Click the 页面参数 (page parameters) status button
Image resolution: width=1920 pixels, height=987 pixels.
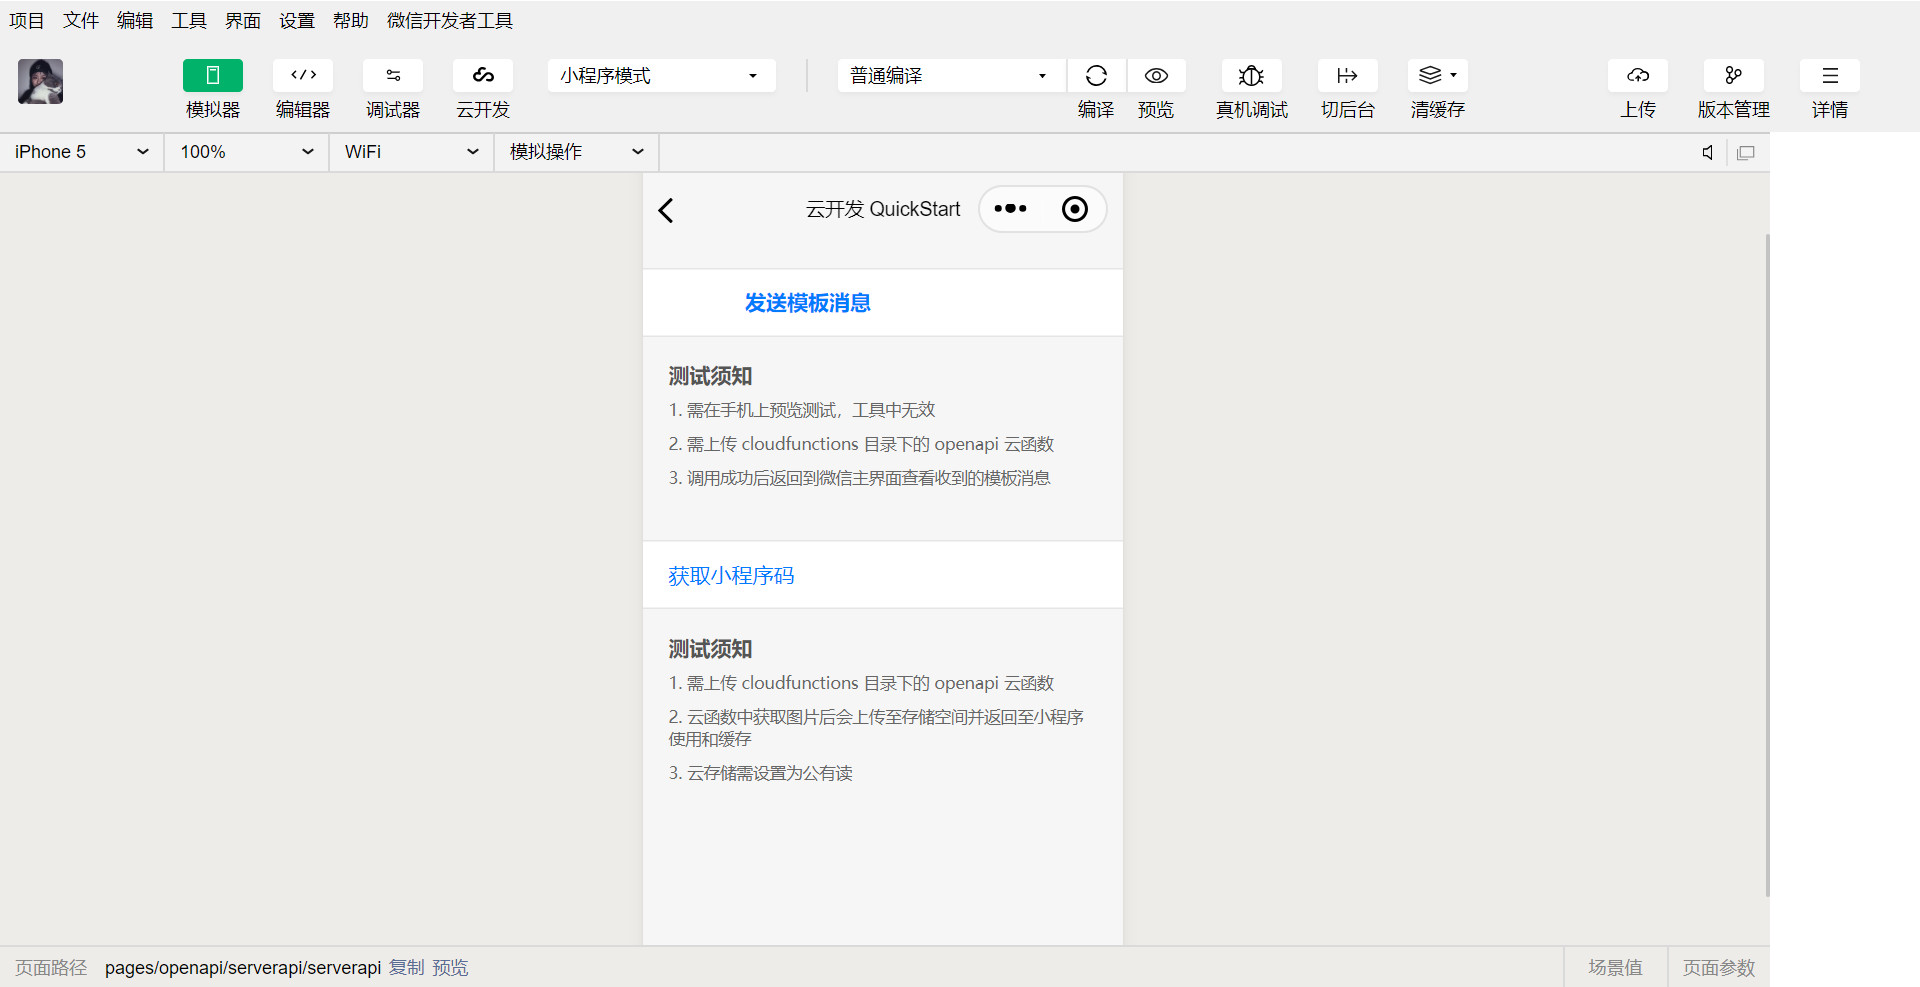1719,968
